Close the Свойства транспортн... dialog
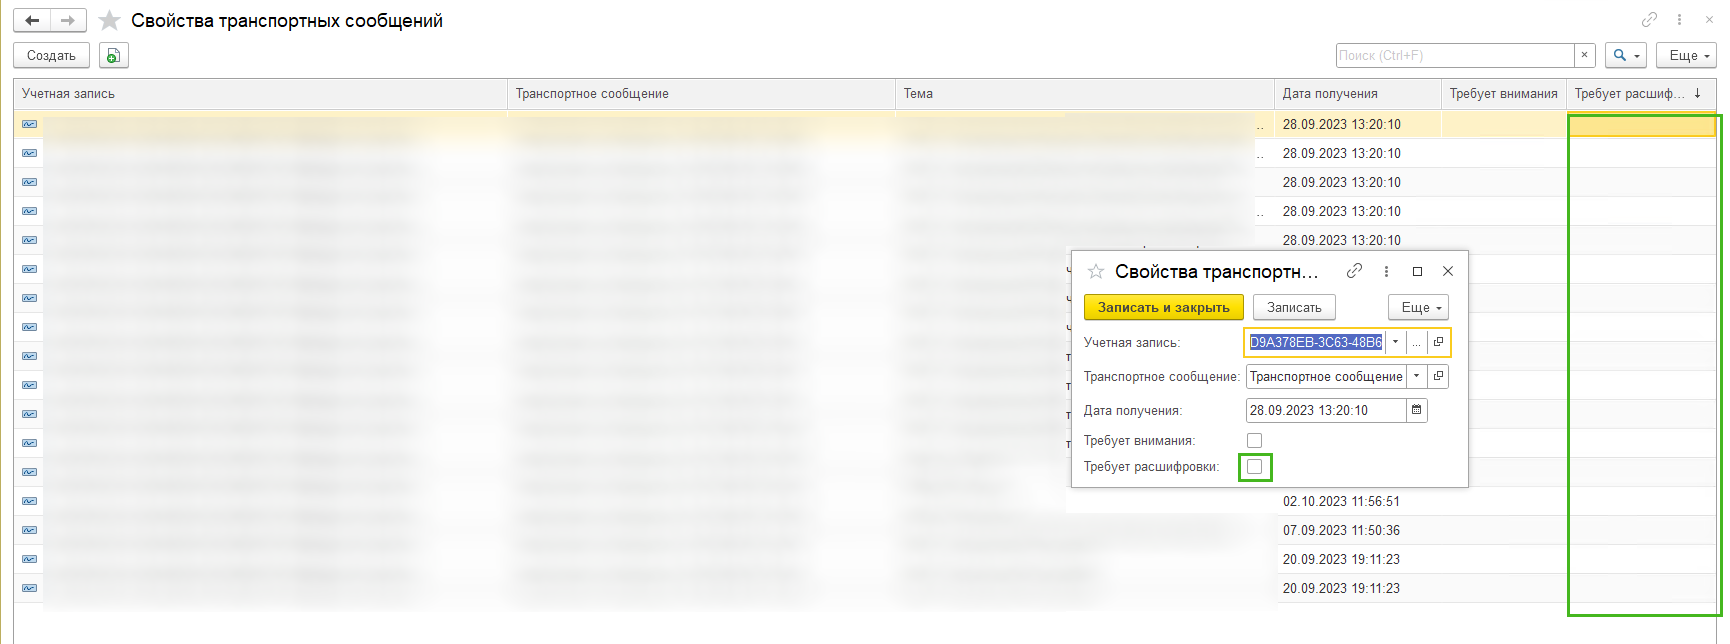The image size is (1730, 644). point(1448,271)
